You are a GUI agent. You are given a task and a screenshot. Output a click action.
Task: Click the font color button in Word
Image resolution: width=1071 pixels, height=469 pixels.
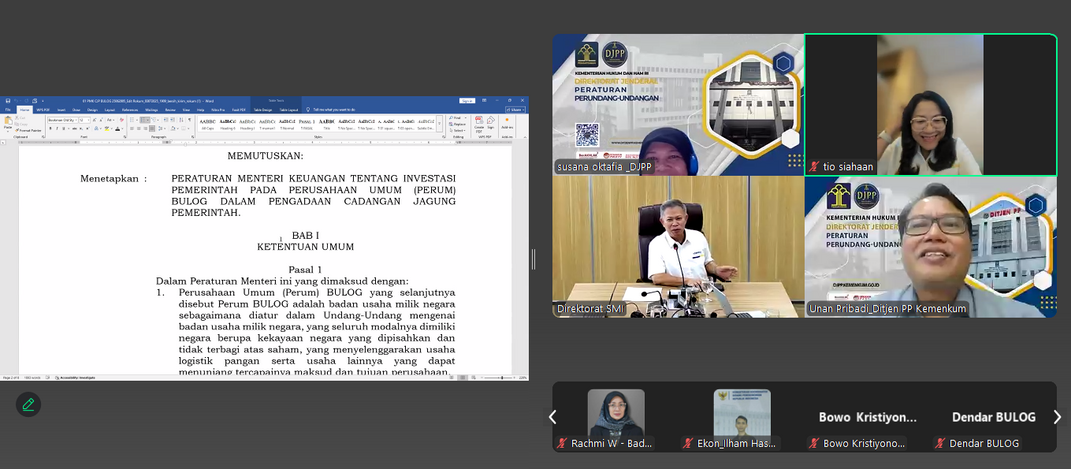point(117,128)
